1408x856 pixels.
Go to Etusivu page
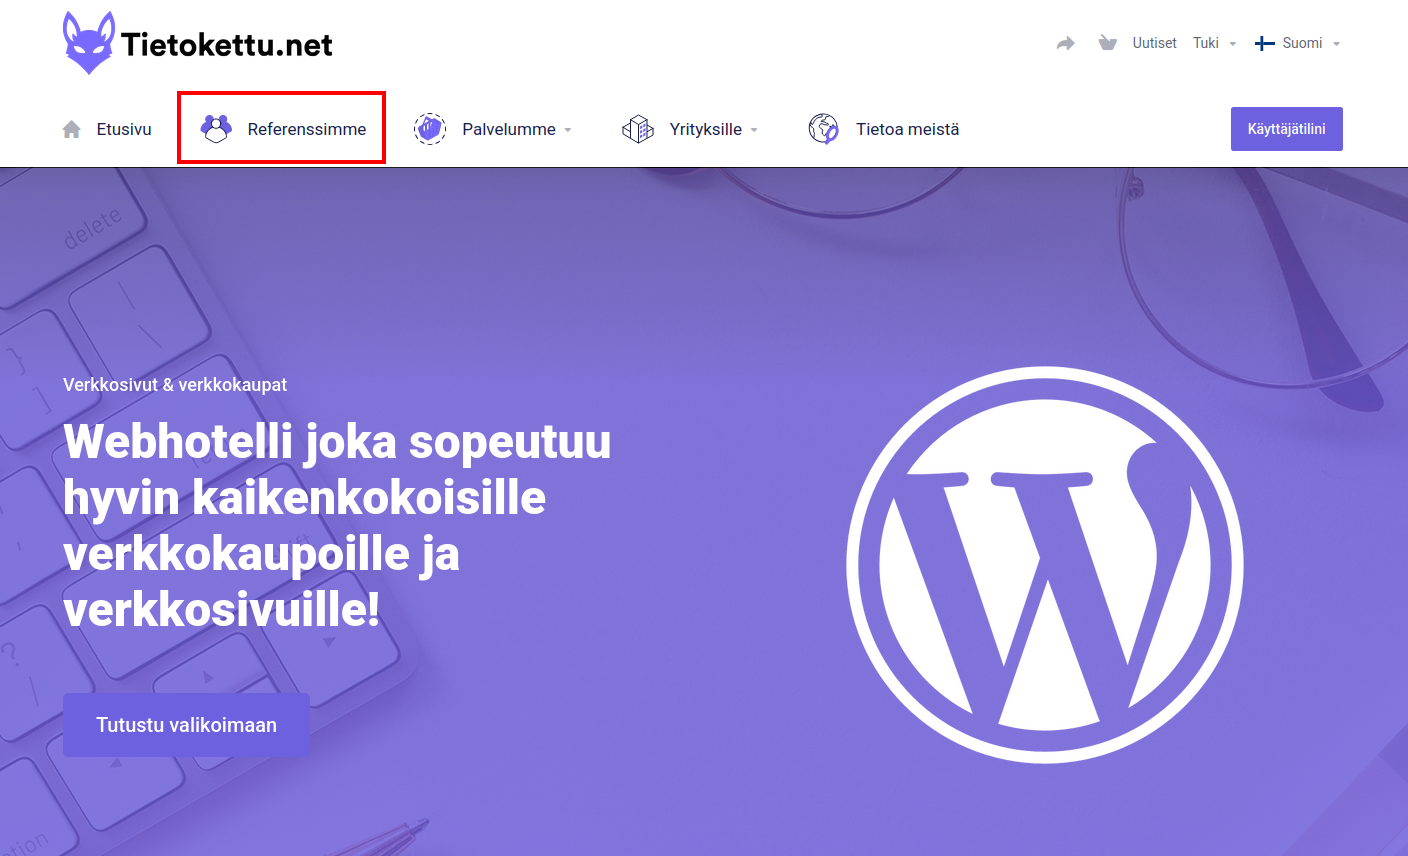pos(124,129)
